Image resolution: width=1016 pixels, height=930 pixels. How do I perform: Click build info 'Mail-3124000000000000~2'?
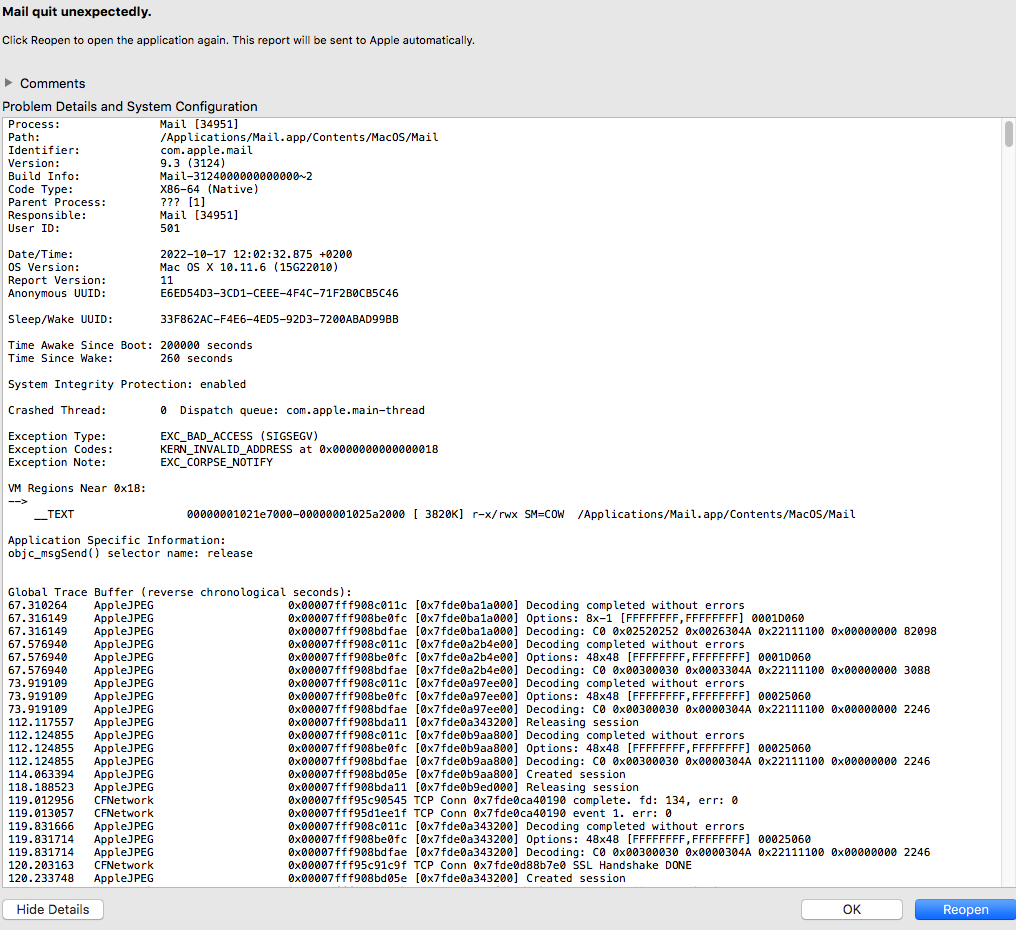[237, 176]
